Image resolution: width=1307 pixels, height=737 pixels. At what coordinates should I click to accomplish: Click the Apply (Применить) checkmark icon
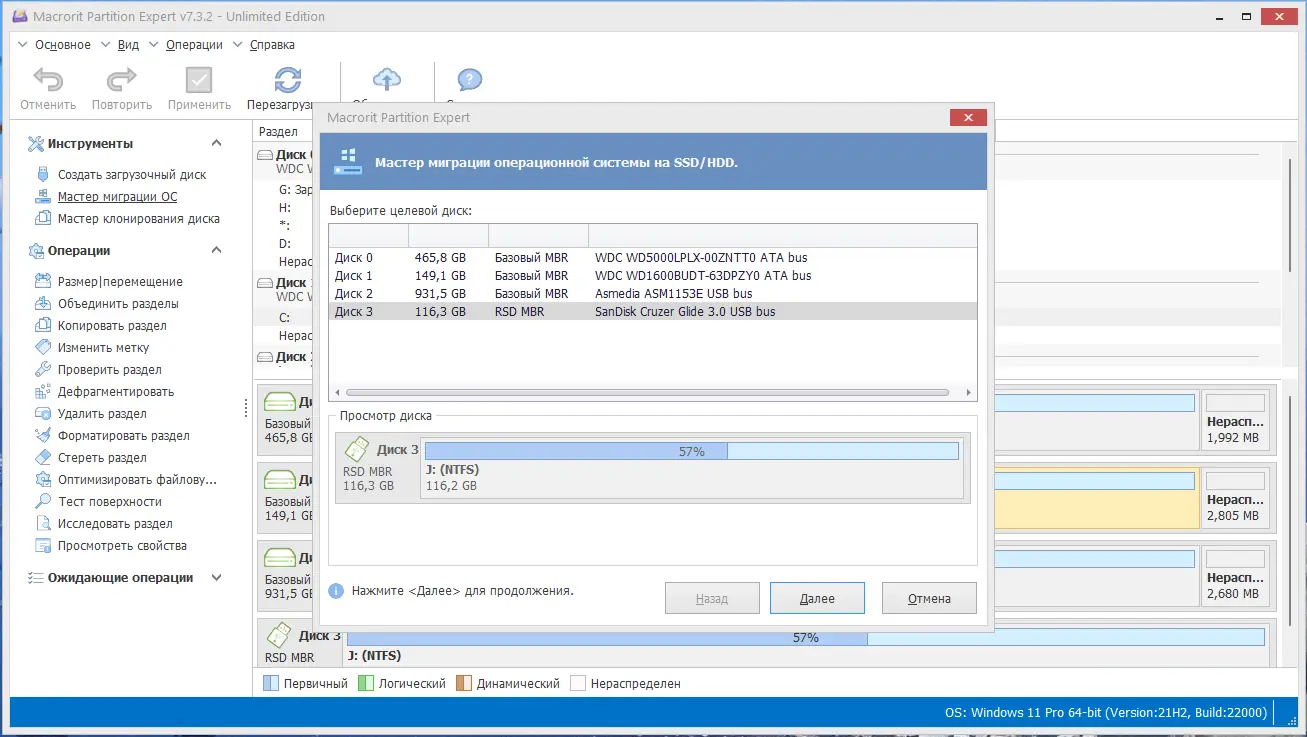pos(199,80)
